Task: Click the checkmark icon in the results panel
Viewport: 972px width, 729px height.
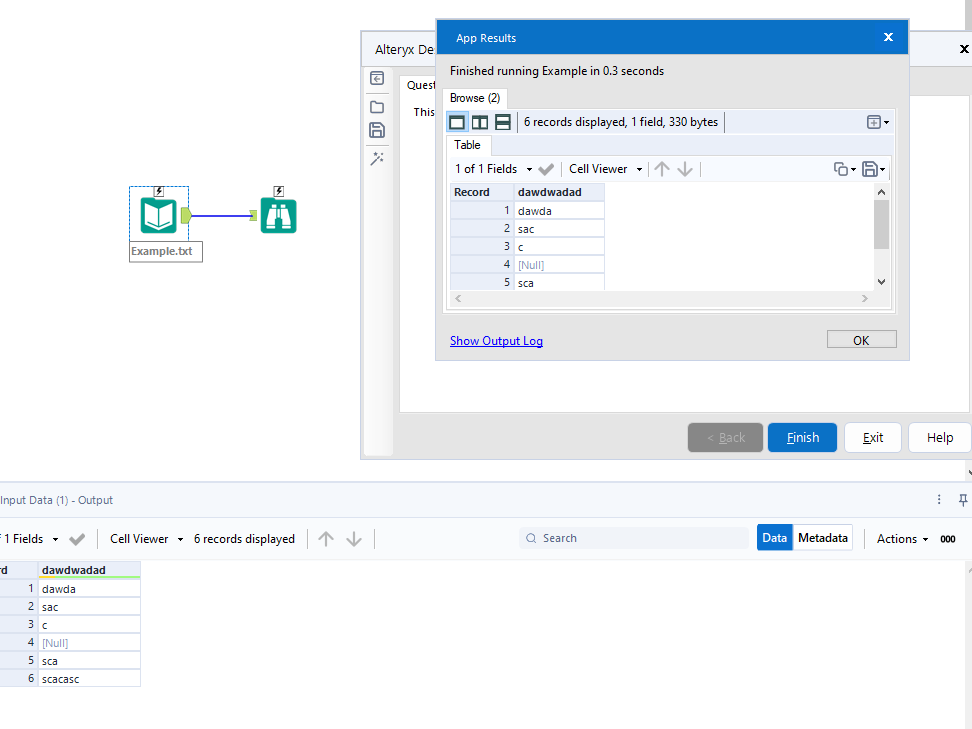Action: point(77,539)
